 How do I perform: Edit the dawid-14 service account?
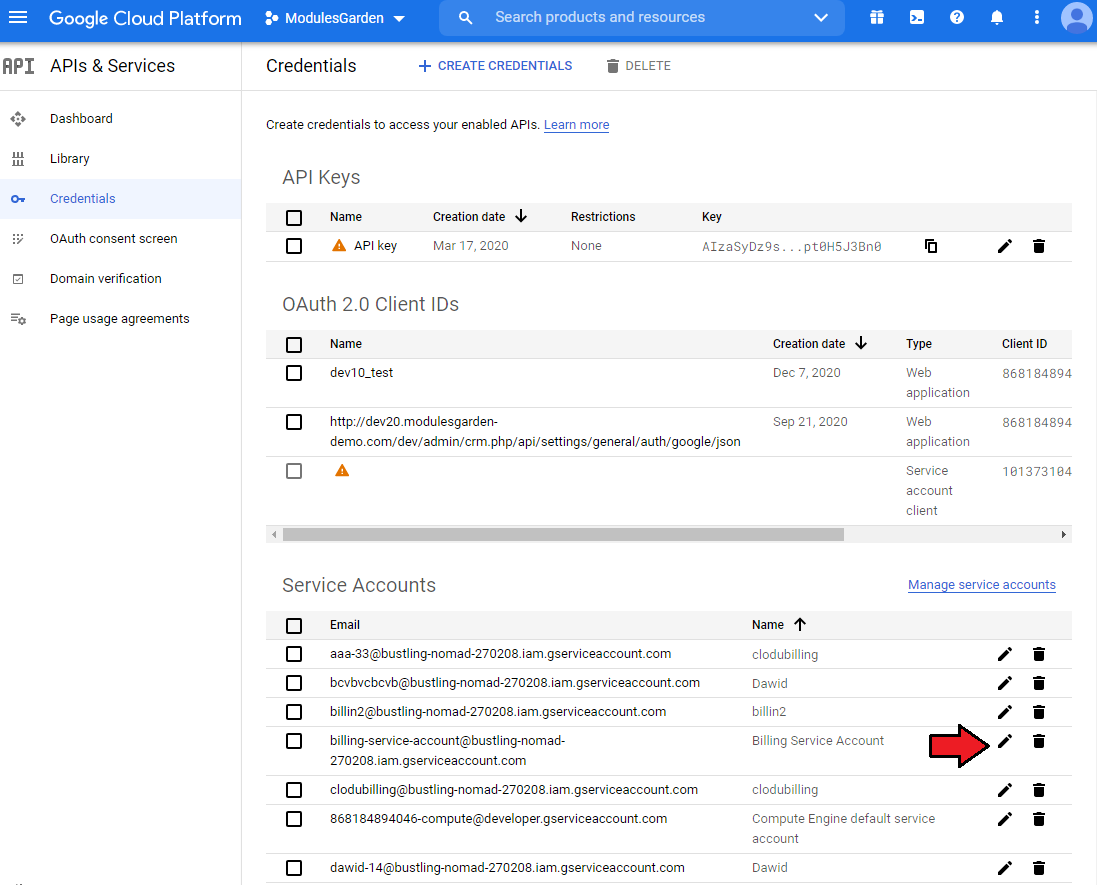(x=1005, y=868)
